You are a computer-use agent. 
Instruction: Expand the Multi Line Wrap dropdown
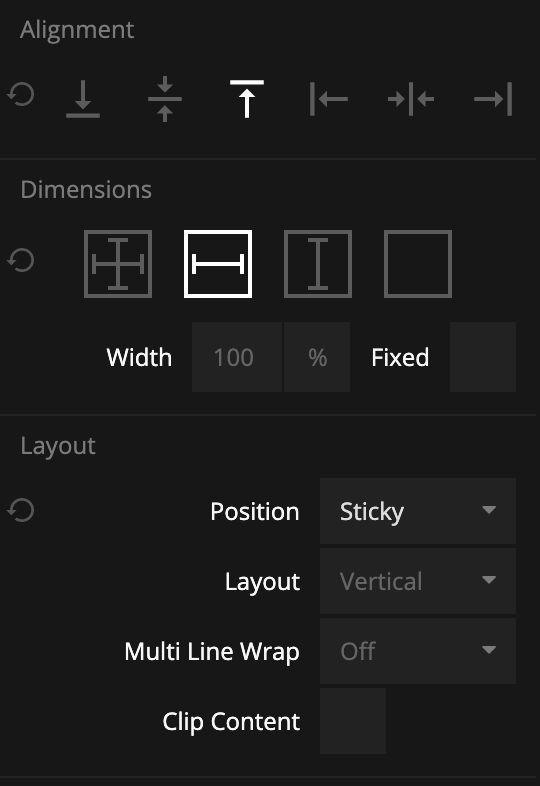pos(418,651)
